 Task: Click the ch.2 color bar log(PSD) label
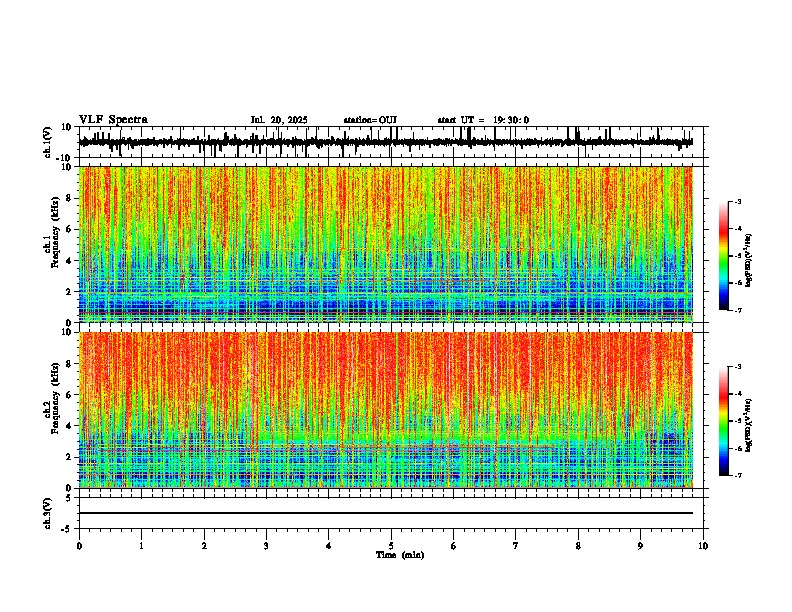click(748, 425)
